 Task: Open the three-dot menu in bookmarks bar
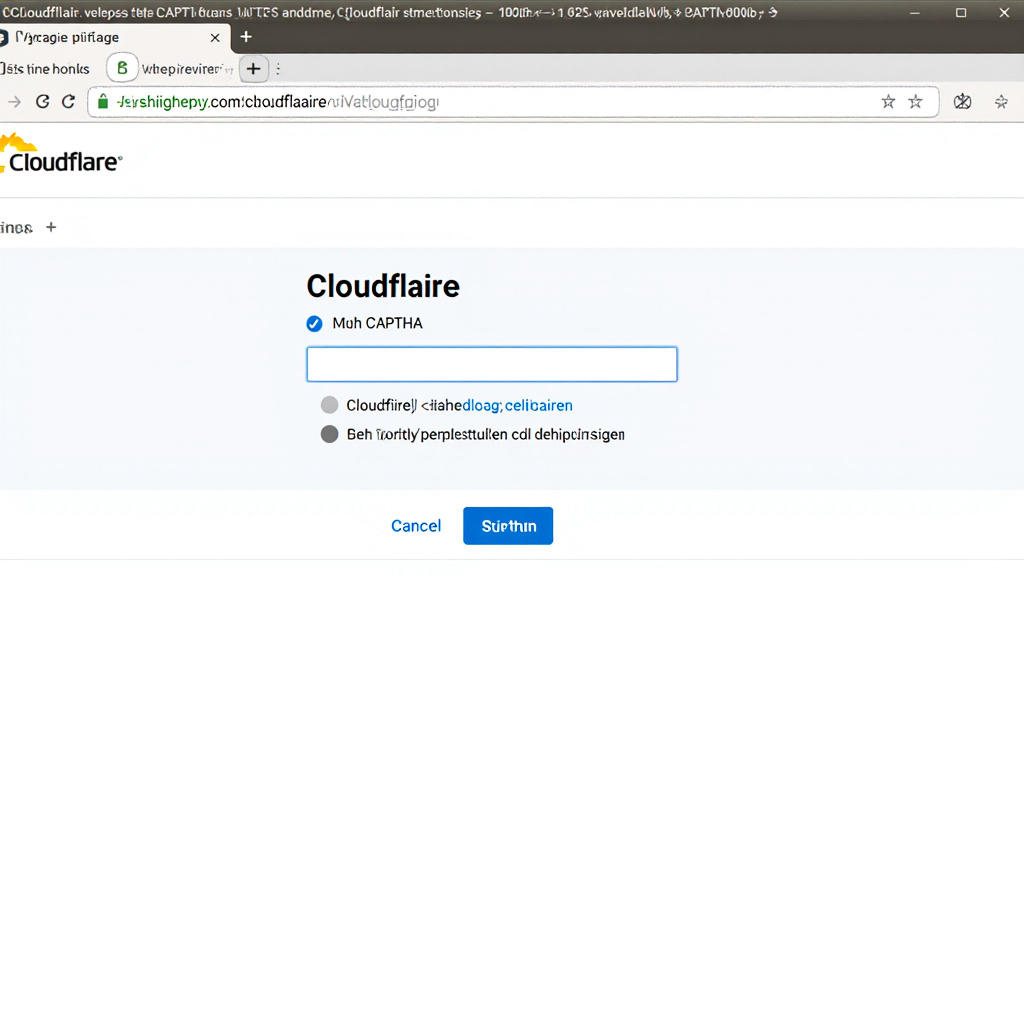[278, 69]
